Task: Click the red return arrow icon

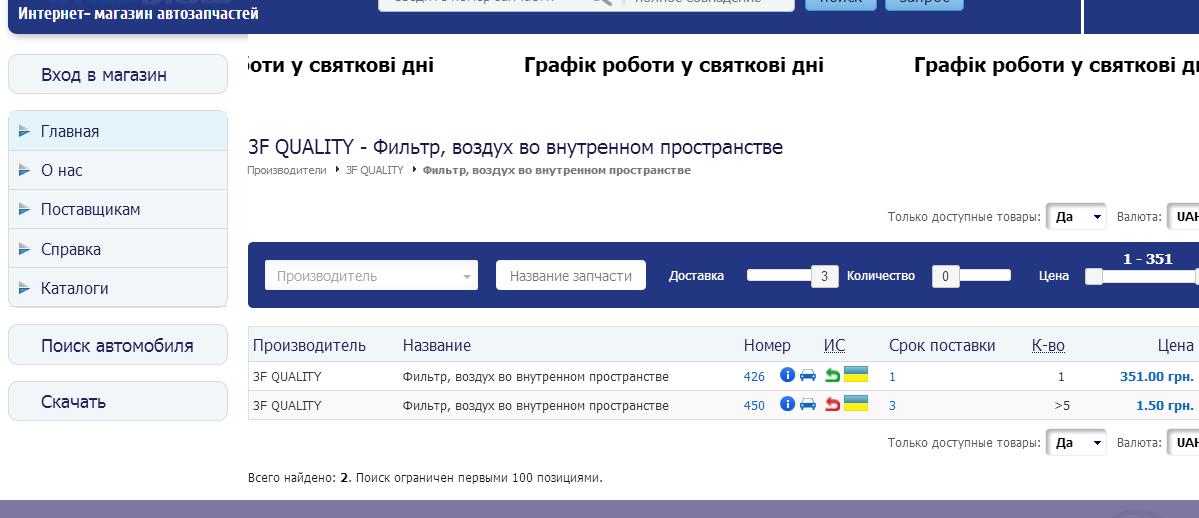Action: click(832, 404)
